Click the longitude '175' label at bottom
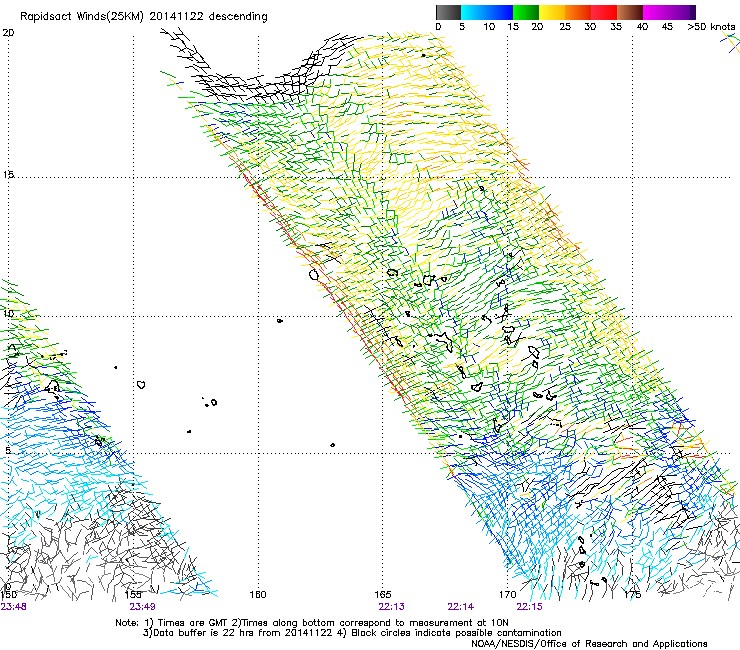The image size is (740, 650). (x=632, y=594)
